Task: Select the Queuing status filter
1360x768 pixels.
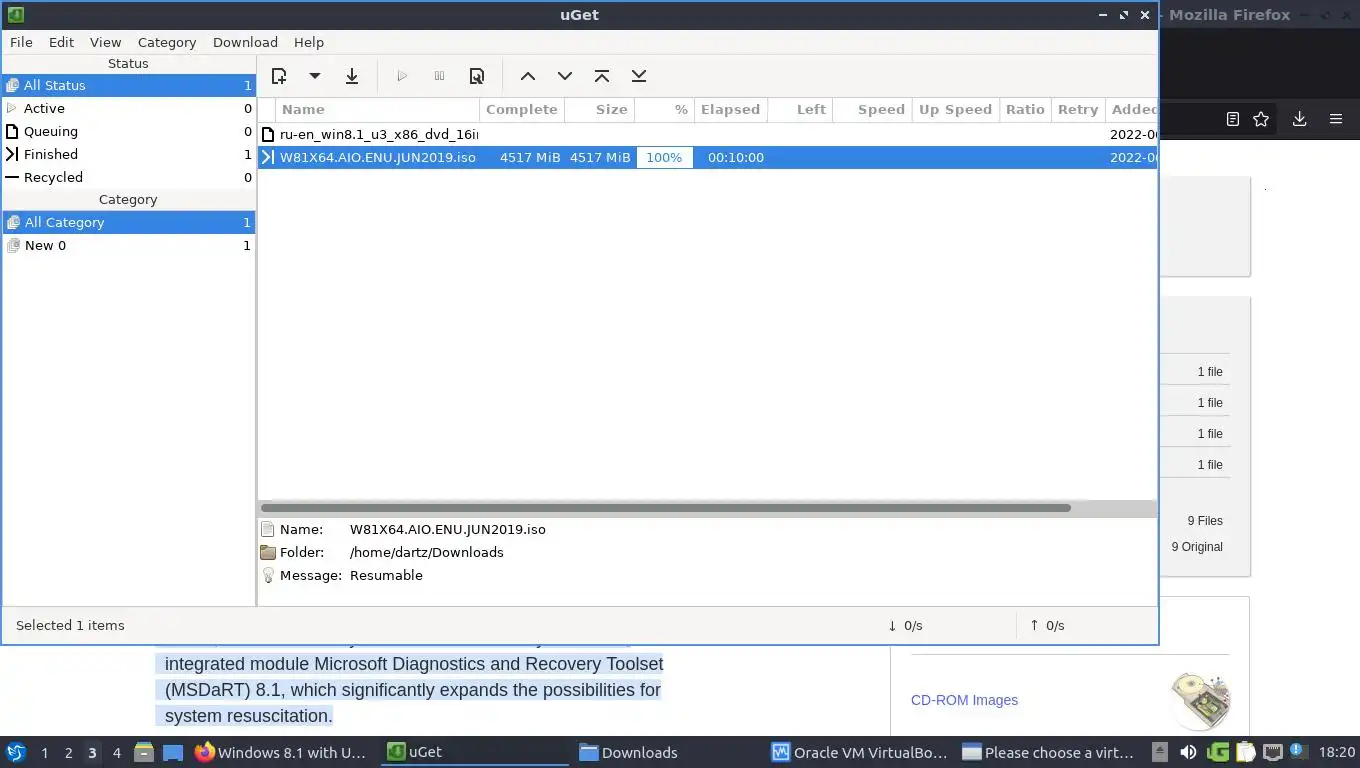Action: pos(128,131)
